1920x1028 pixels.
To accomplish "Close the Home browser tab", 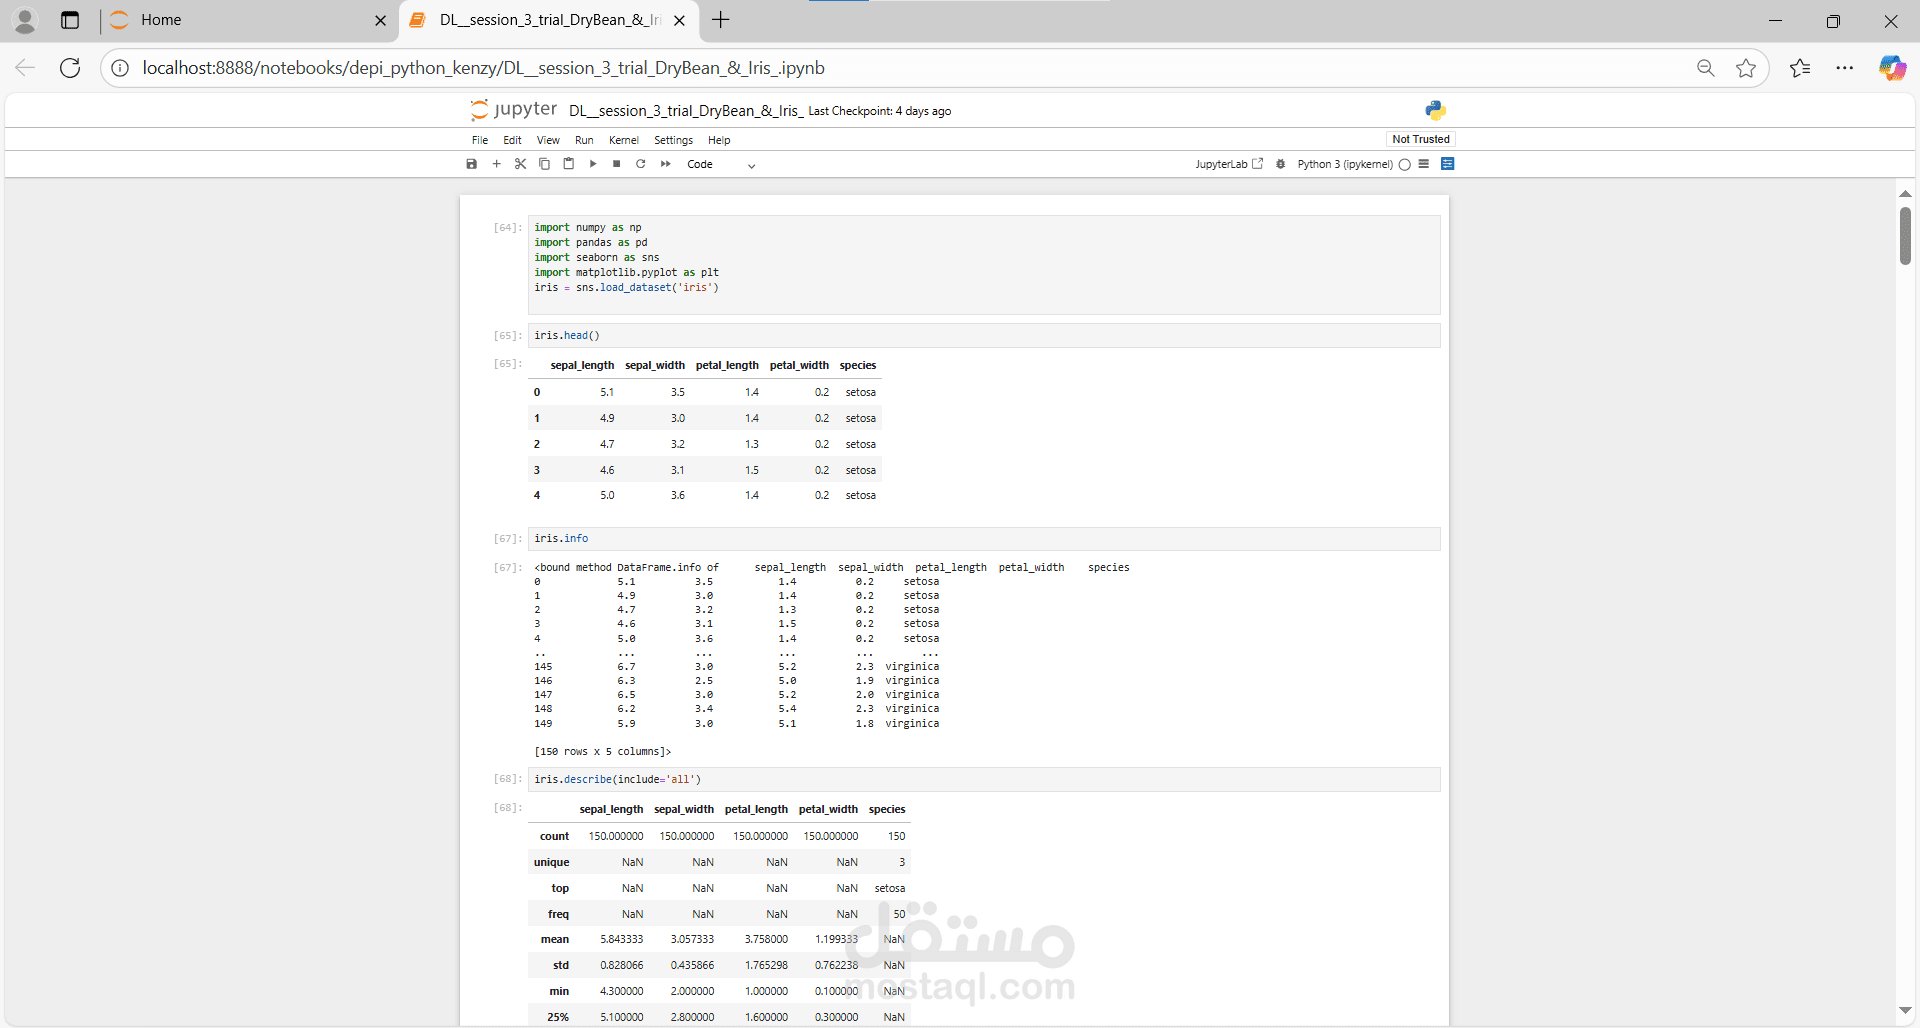I will (x=380, y=20).
